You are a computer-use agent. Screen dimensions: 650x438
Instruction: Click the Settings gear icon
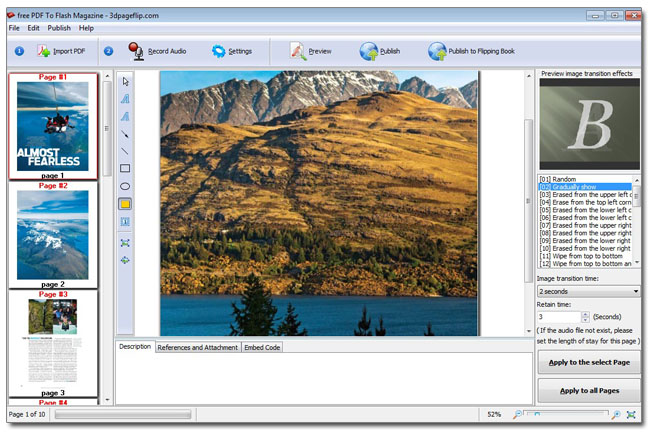click(x=218, y=51)
